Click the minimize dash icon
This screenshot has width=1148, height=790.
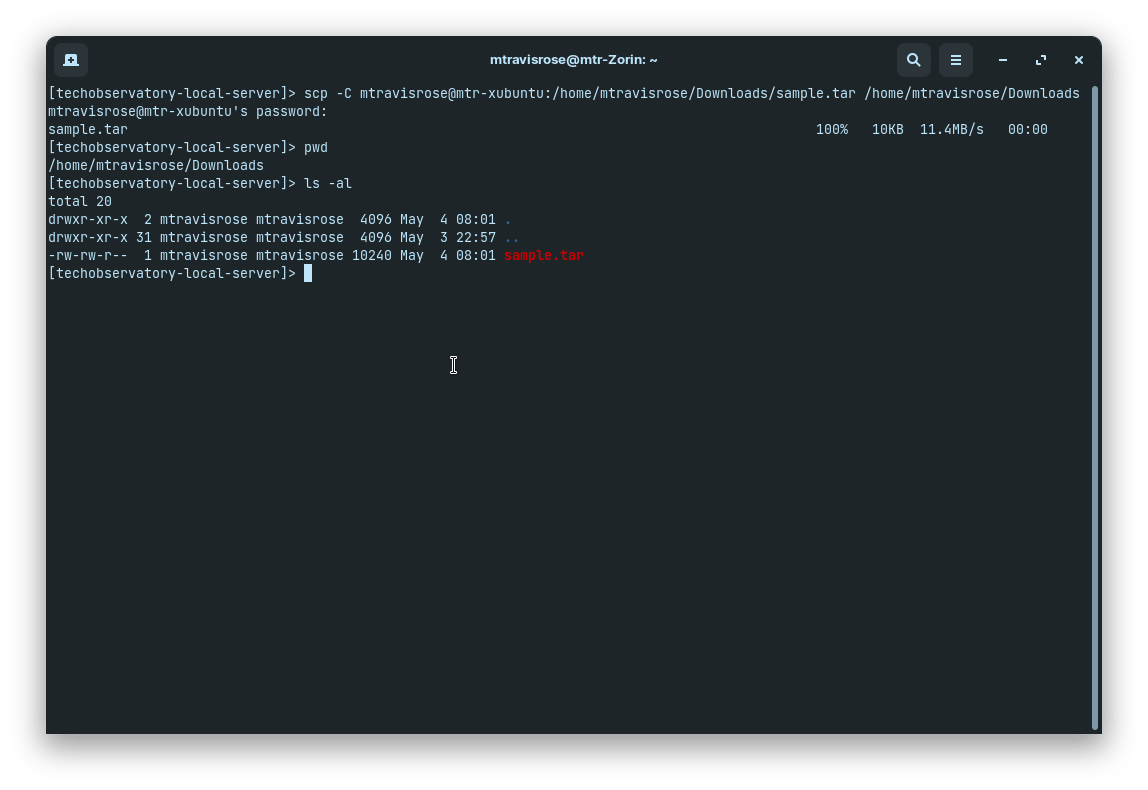(x=1002, y=60)
